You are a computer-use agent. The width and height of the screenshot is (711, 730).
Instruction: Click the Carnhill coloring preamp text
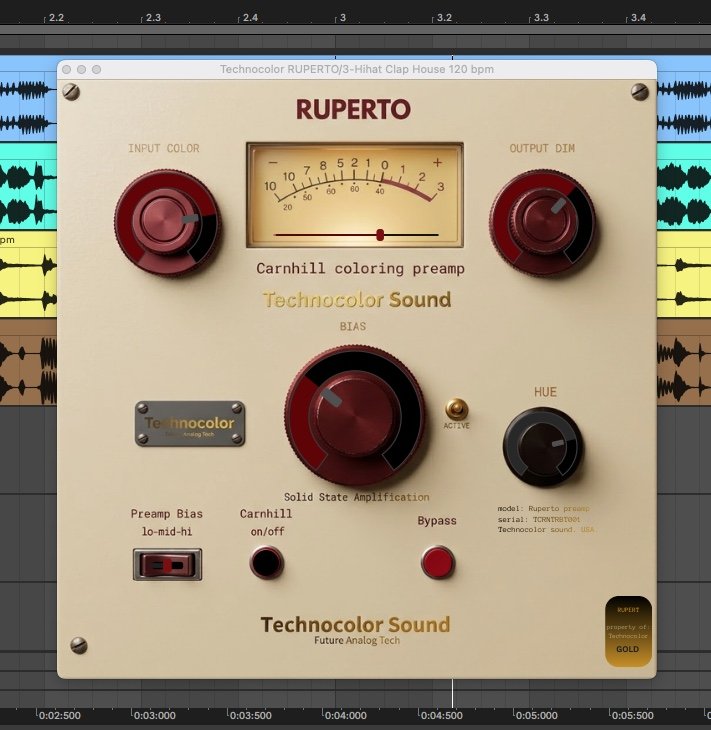(360, 269)
